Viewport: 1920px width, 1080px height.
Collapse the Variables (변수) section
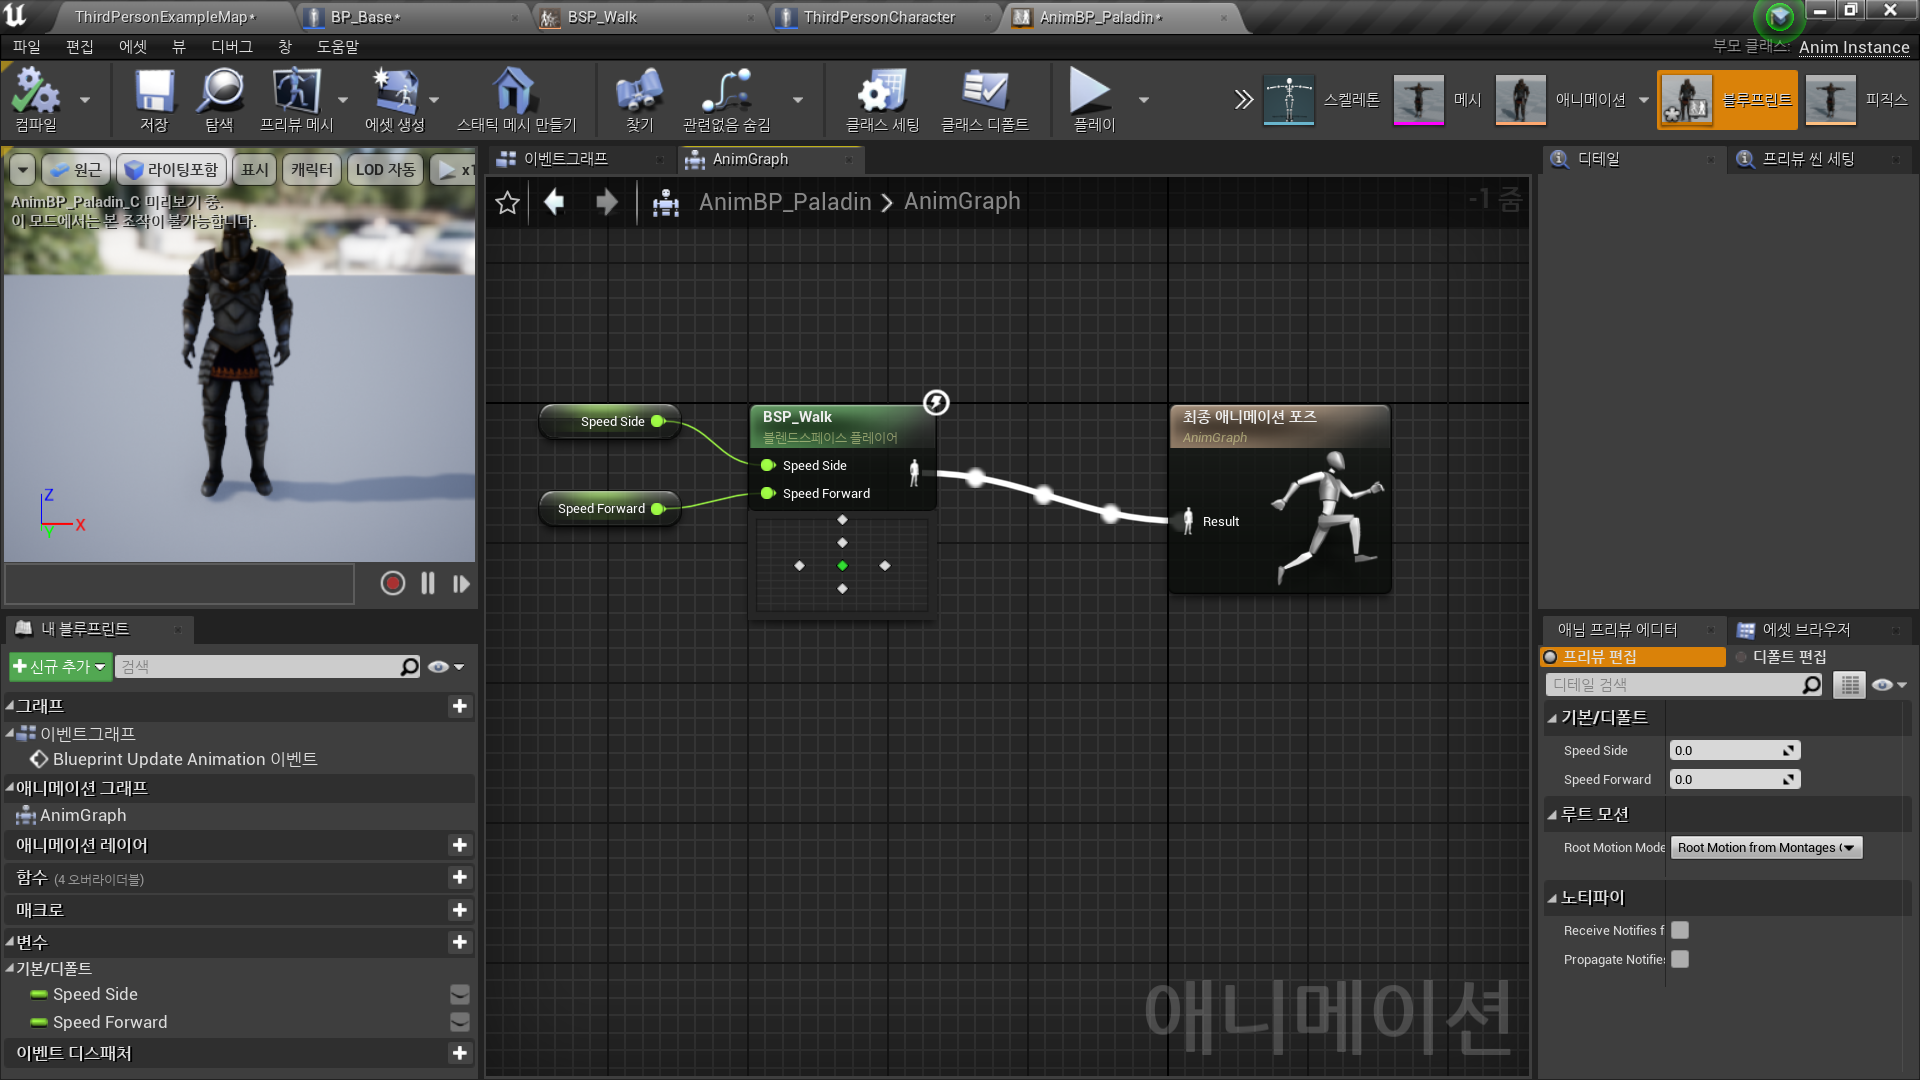(10, 942)
